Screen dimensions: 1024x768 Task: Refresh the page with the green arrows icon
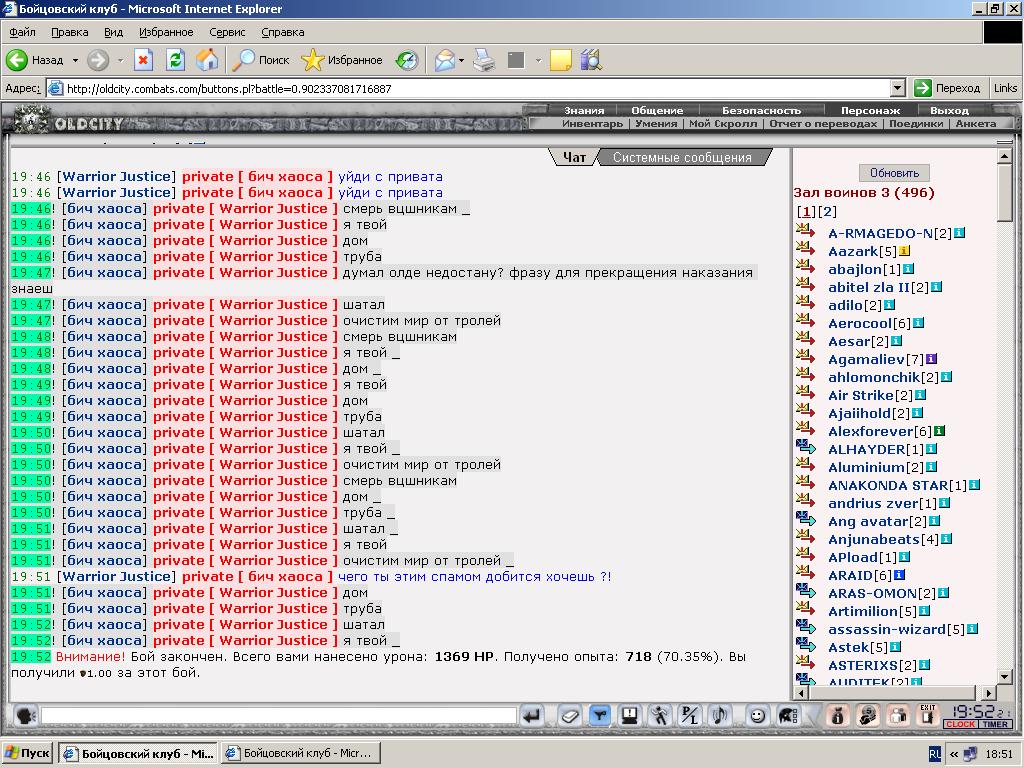click(175, 60)
